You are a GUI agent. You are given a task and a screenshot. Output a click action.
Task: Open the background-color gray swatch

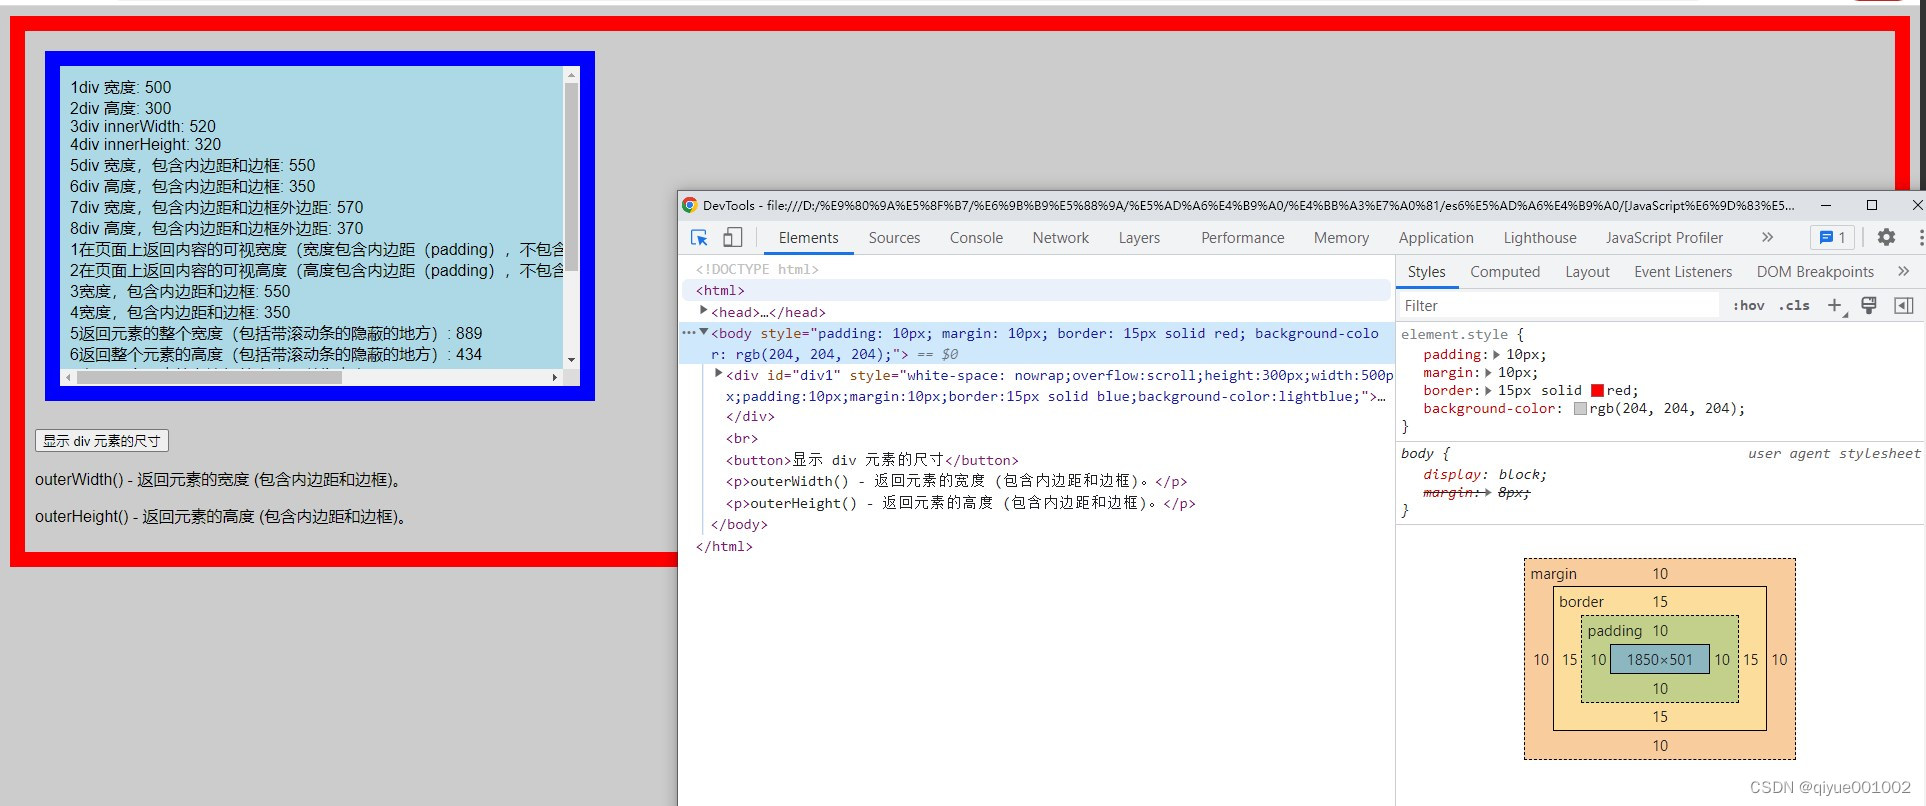[1580, 409]
